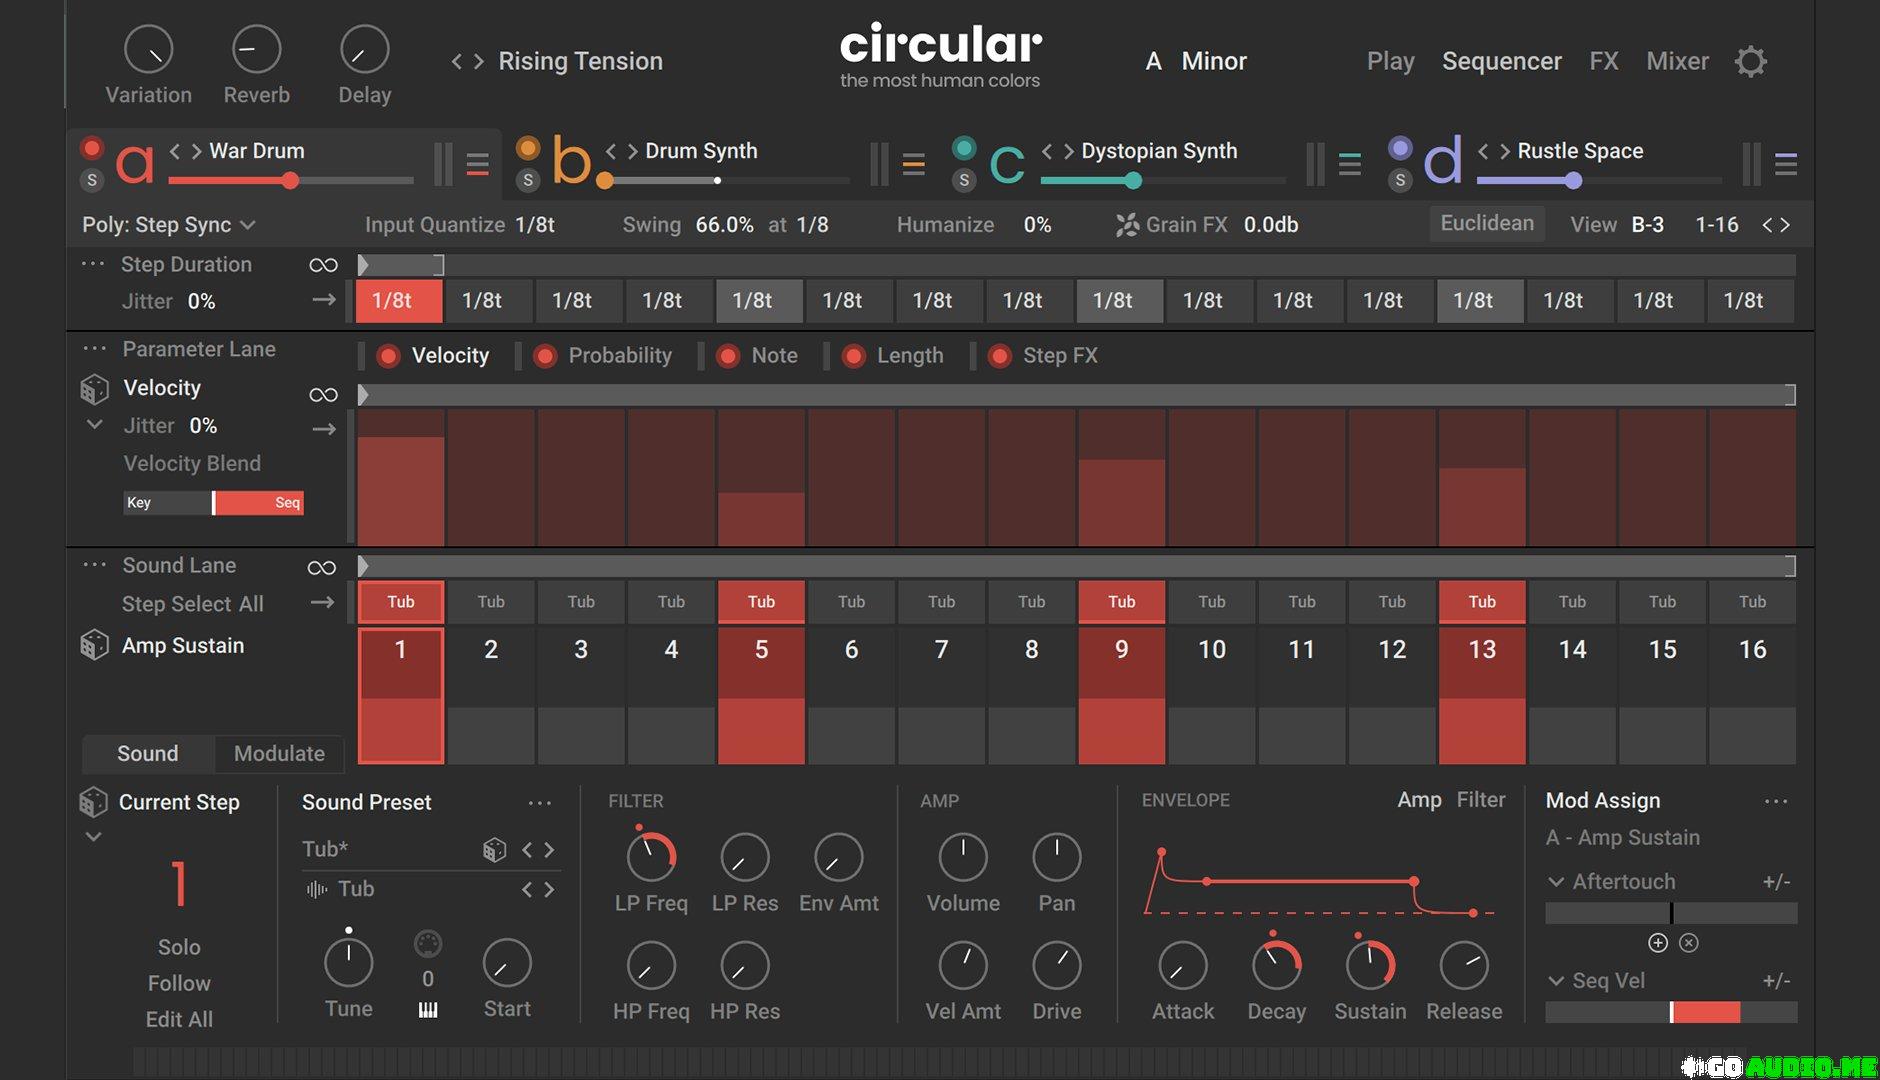1880x1080 pixels.
Task: Randomize Velocity lane with dice icon
Action: coord(94,388)
